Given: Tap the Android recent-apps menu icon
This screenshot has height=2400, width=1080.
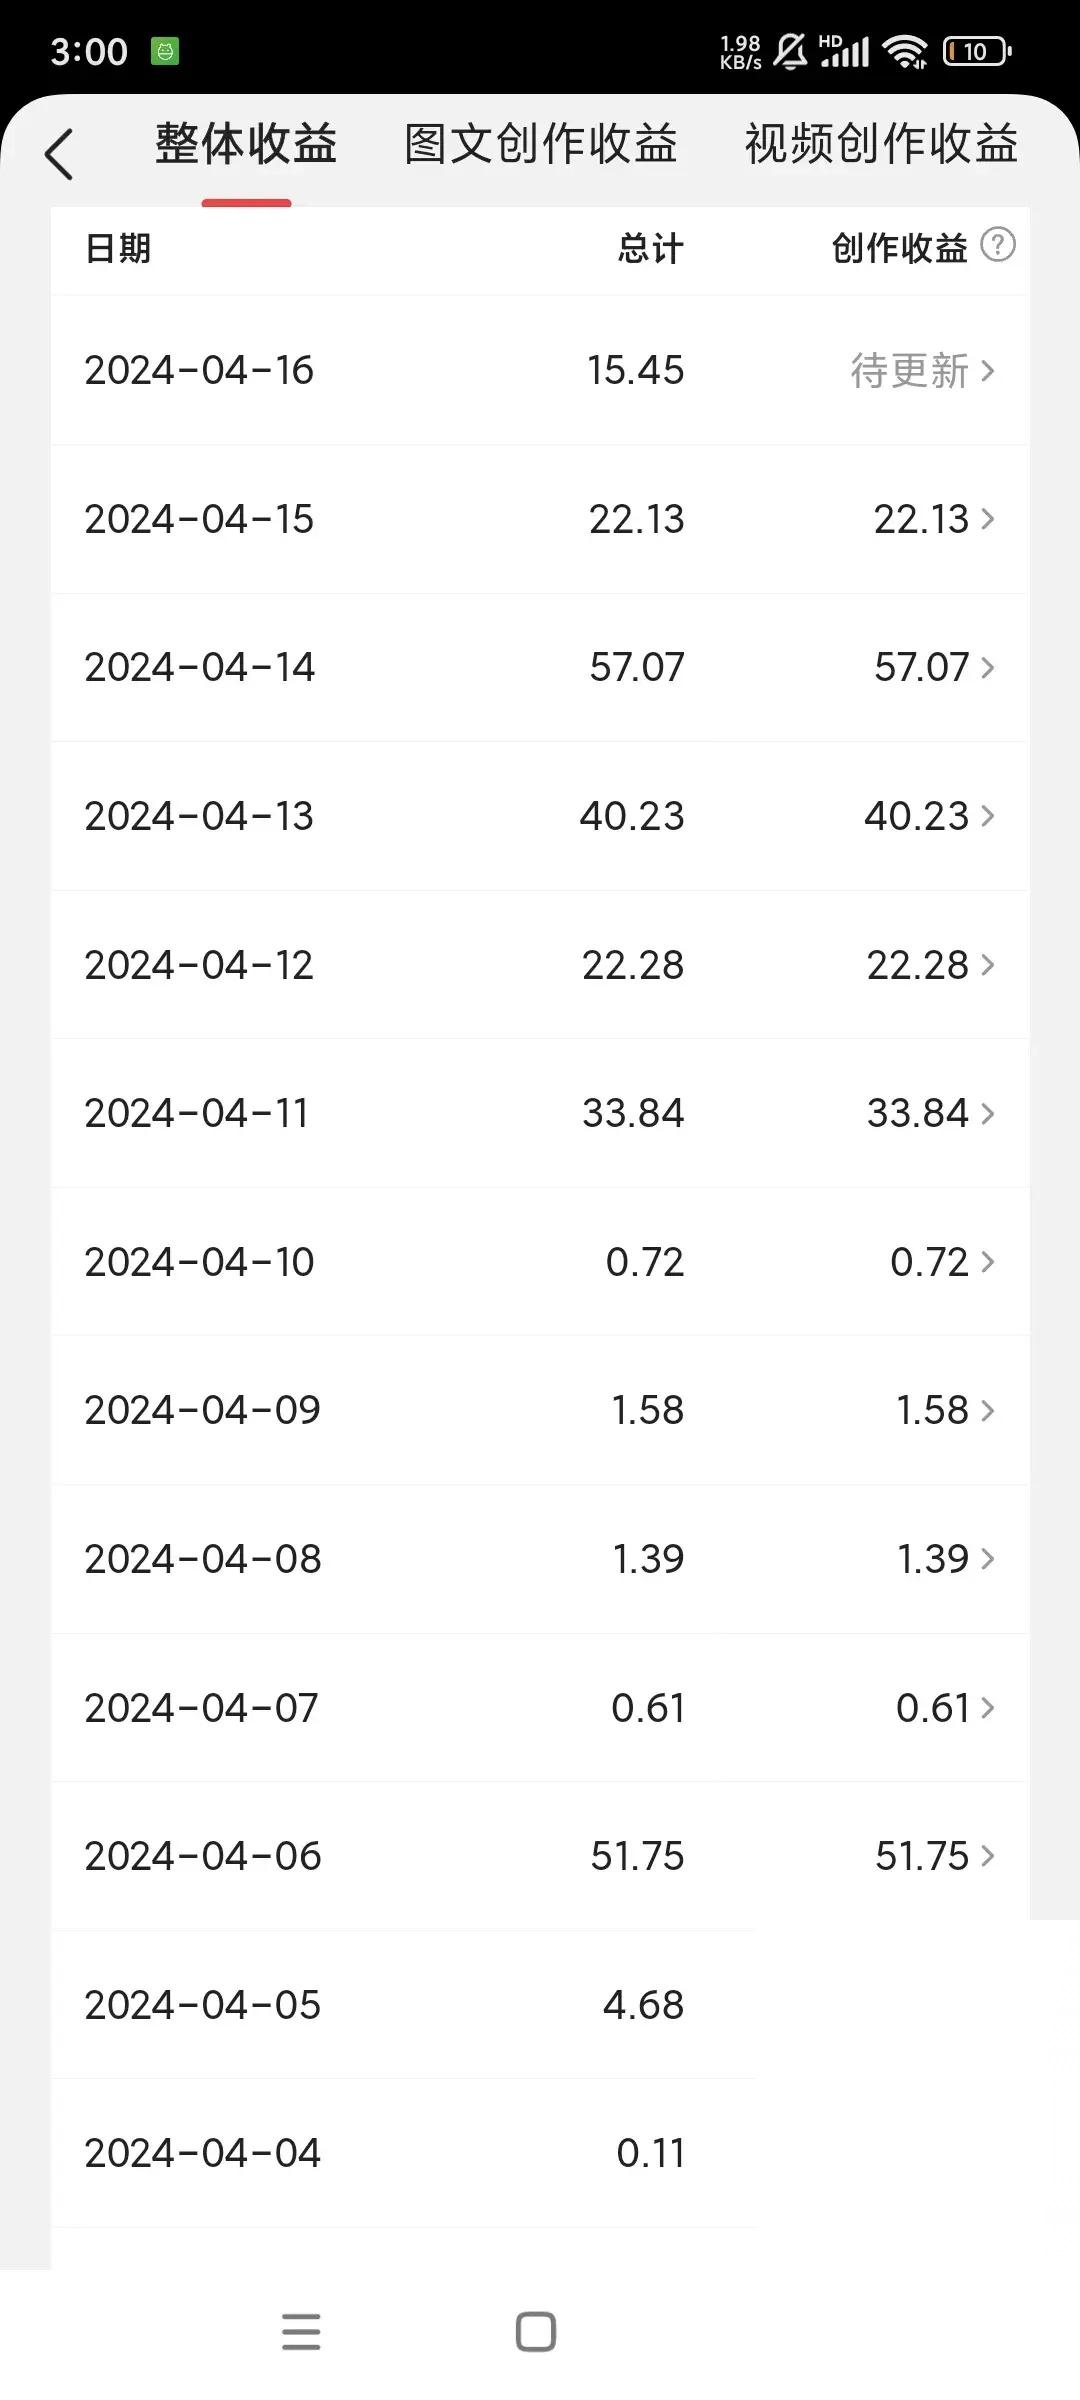Looking at the screenshot, I should [301, 2331].
